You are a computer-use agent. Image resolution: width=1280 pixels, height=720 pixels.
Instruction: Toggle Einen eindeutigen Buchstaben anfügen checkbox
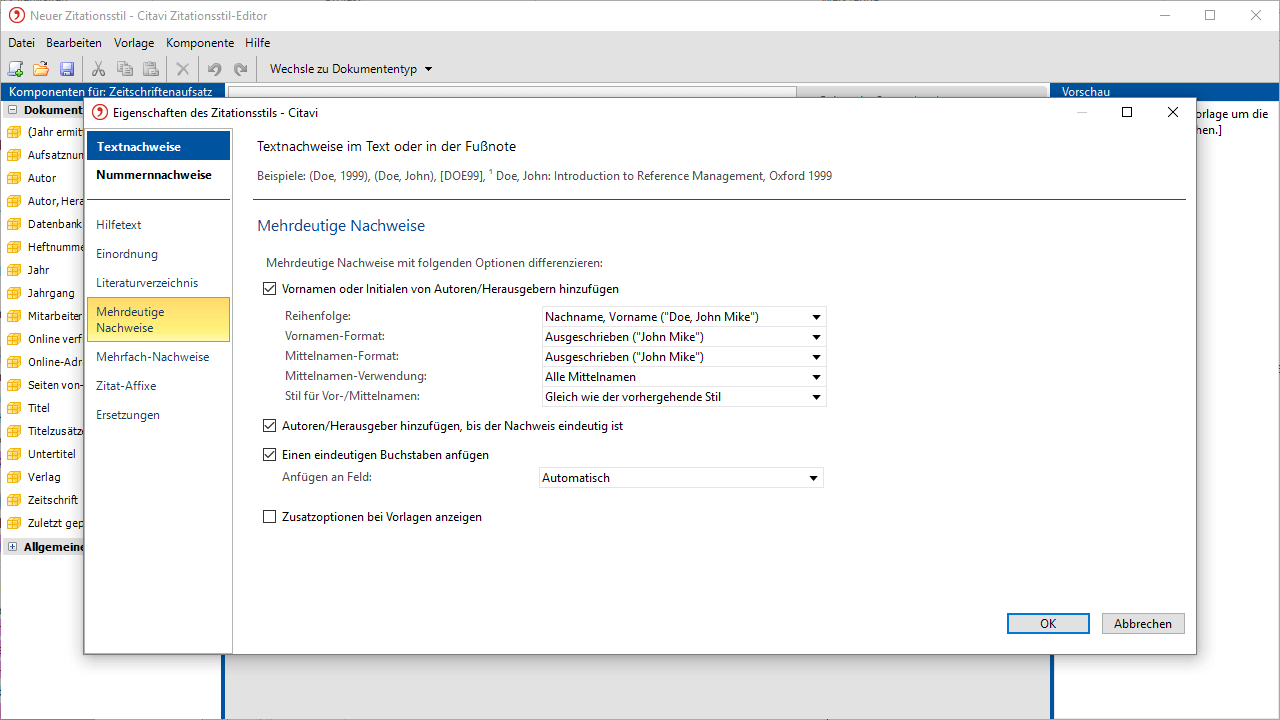coord(269,455)
